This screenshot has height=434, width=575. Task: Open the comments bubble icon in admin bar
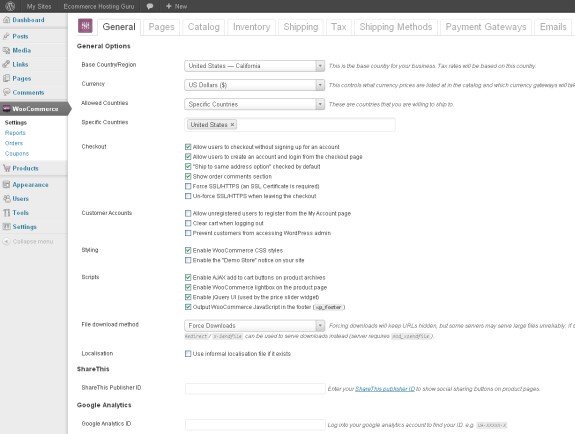click(150, 6)
